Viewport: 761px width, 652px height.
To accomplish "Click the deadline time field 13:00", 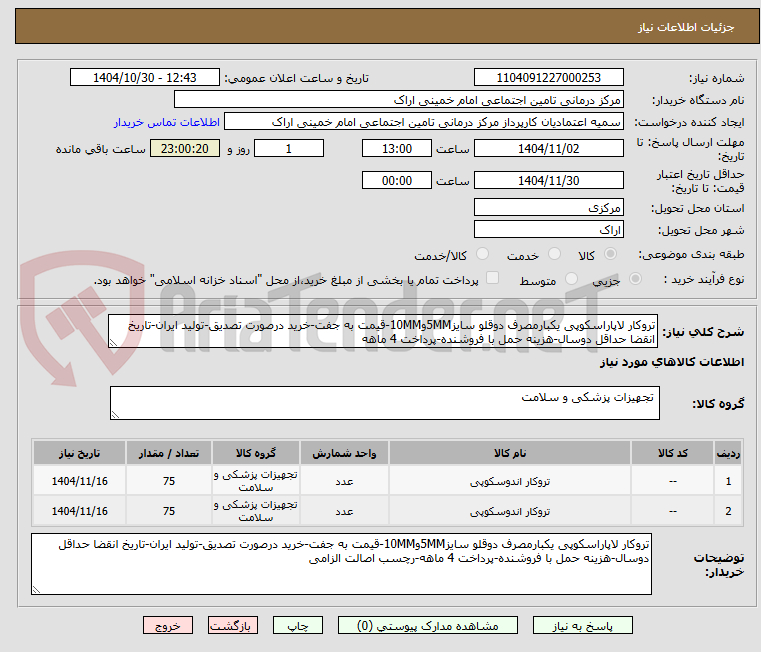I will point(397,148).
